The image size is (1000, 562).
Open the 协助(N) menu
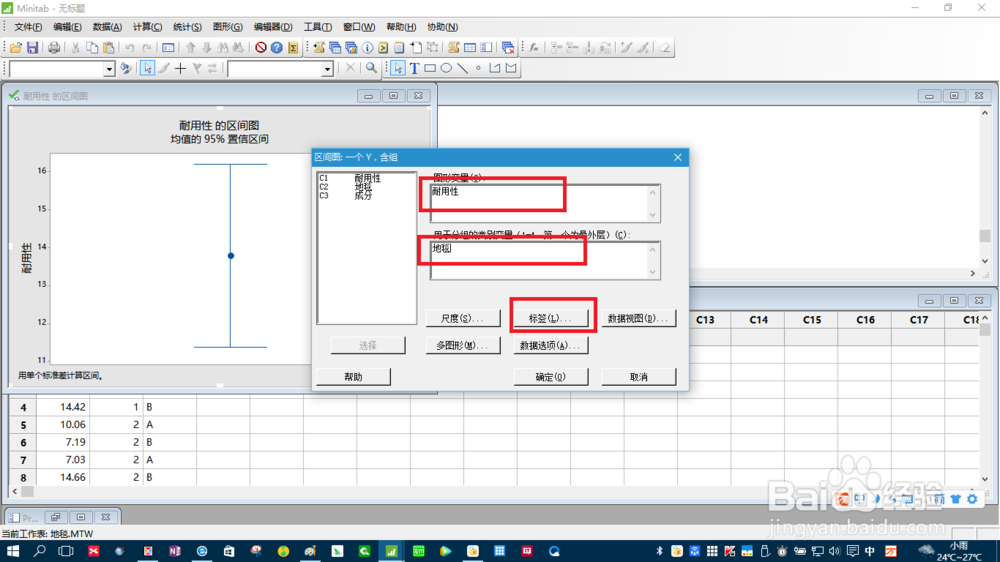pyautogui.click(x=443, y=27)
